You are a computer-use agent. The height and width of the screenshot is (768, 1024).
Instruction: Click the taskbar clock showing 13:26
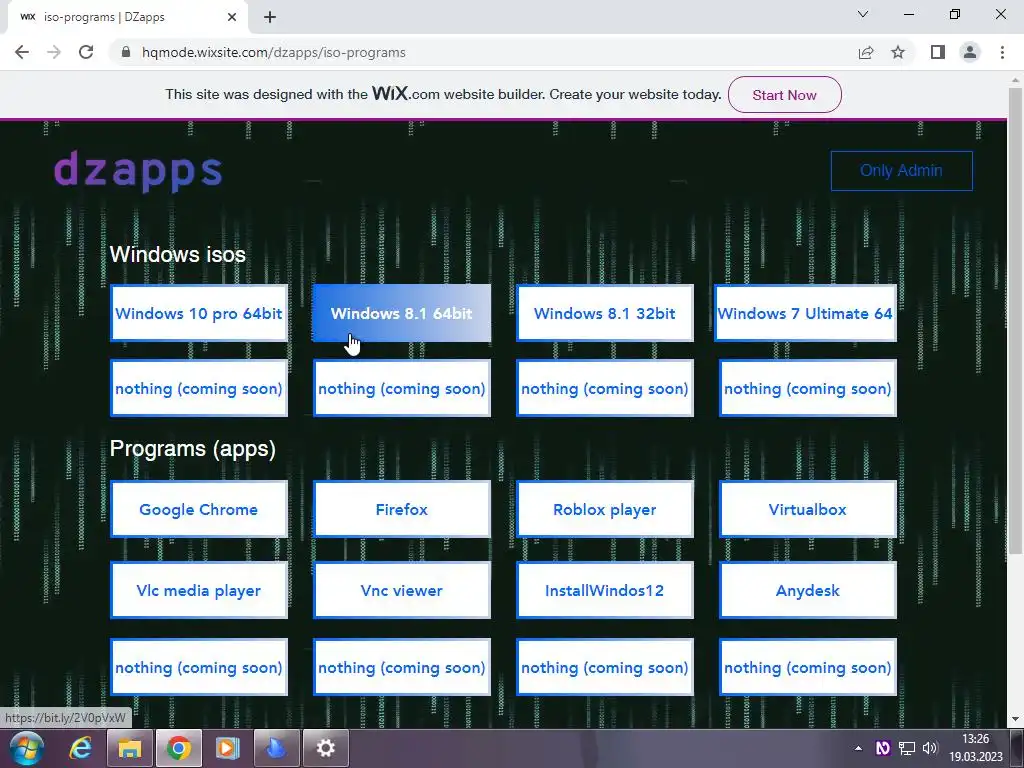tap(975, 748)
